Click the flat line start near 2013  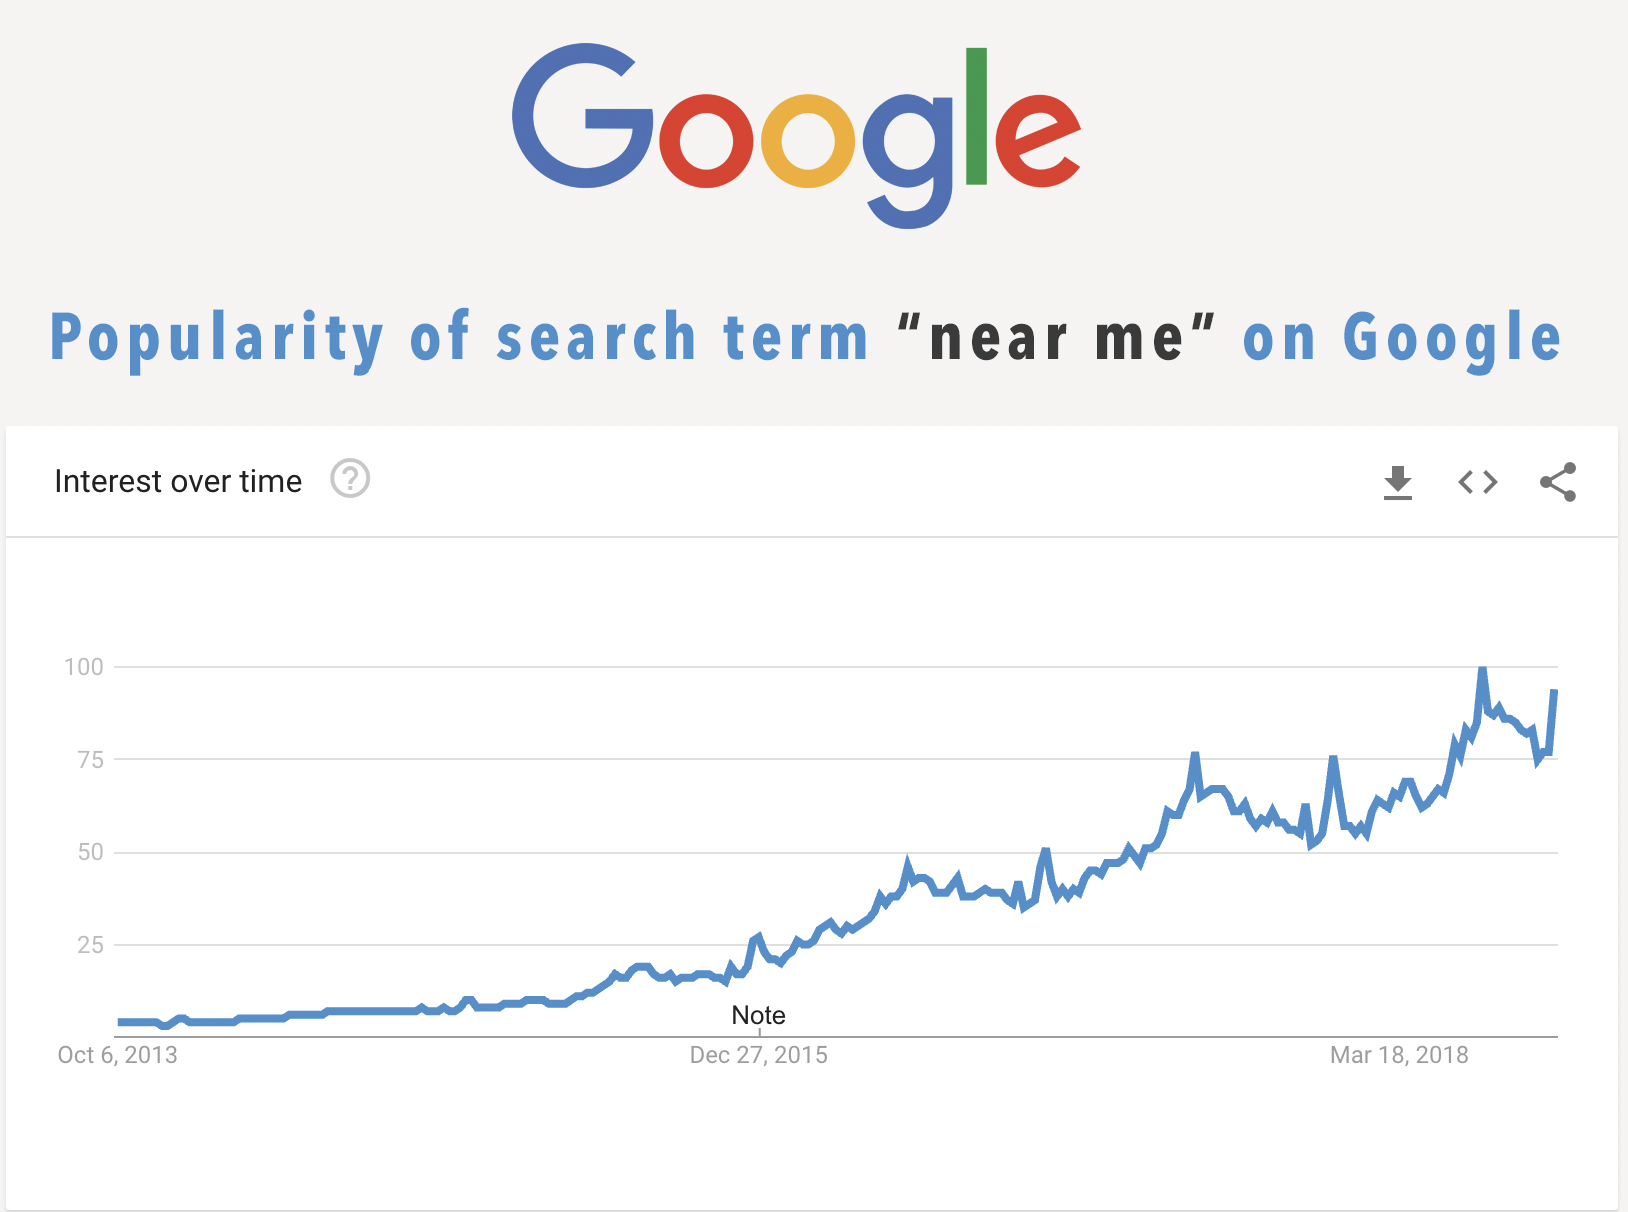(120, 1022)
